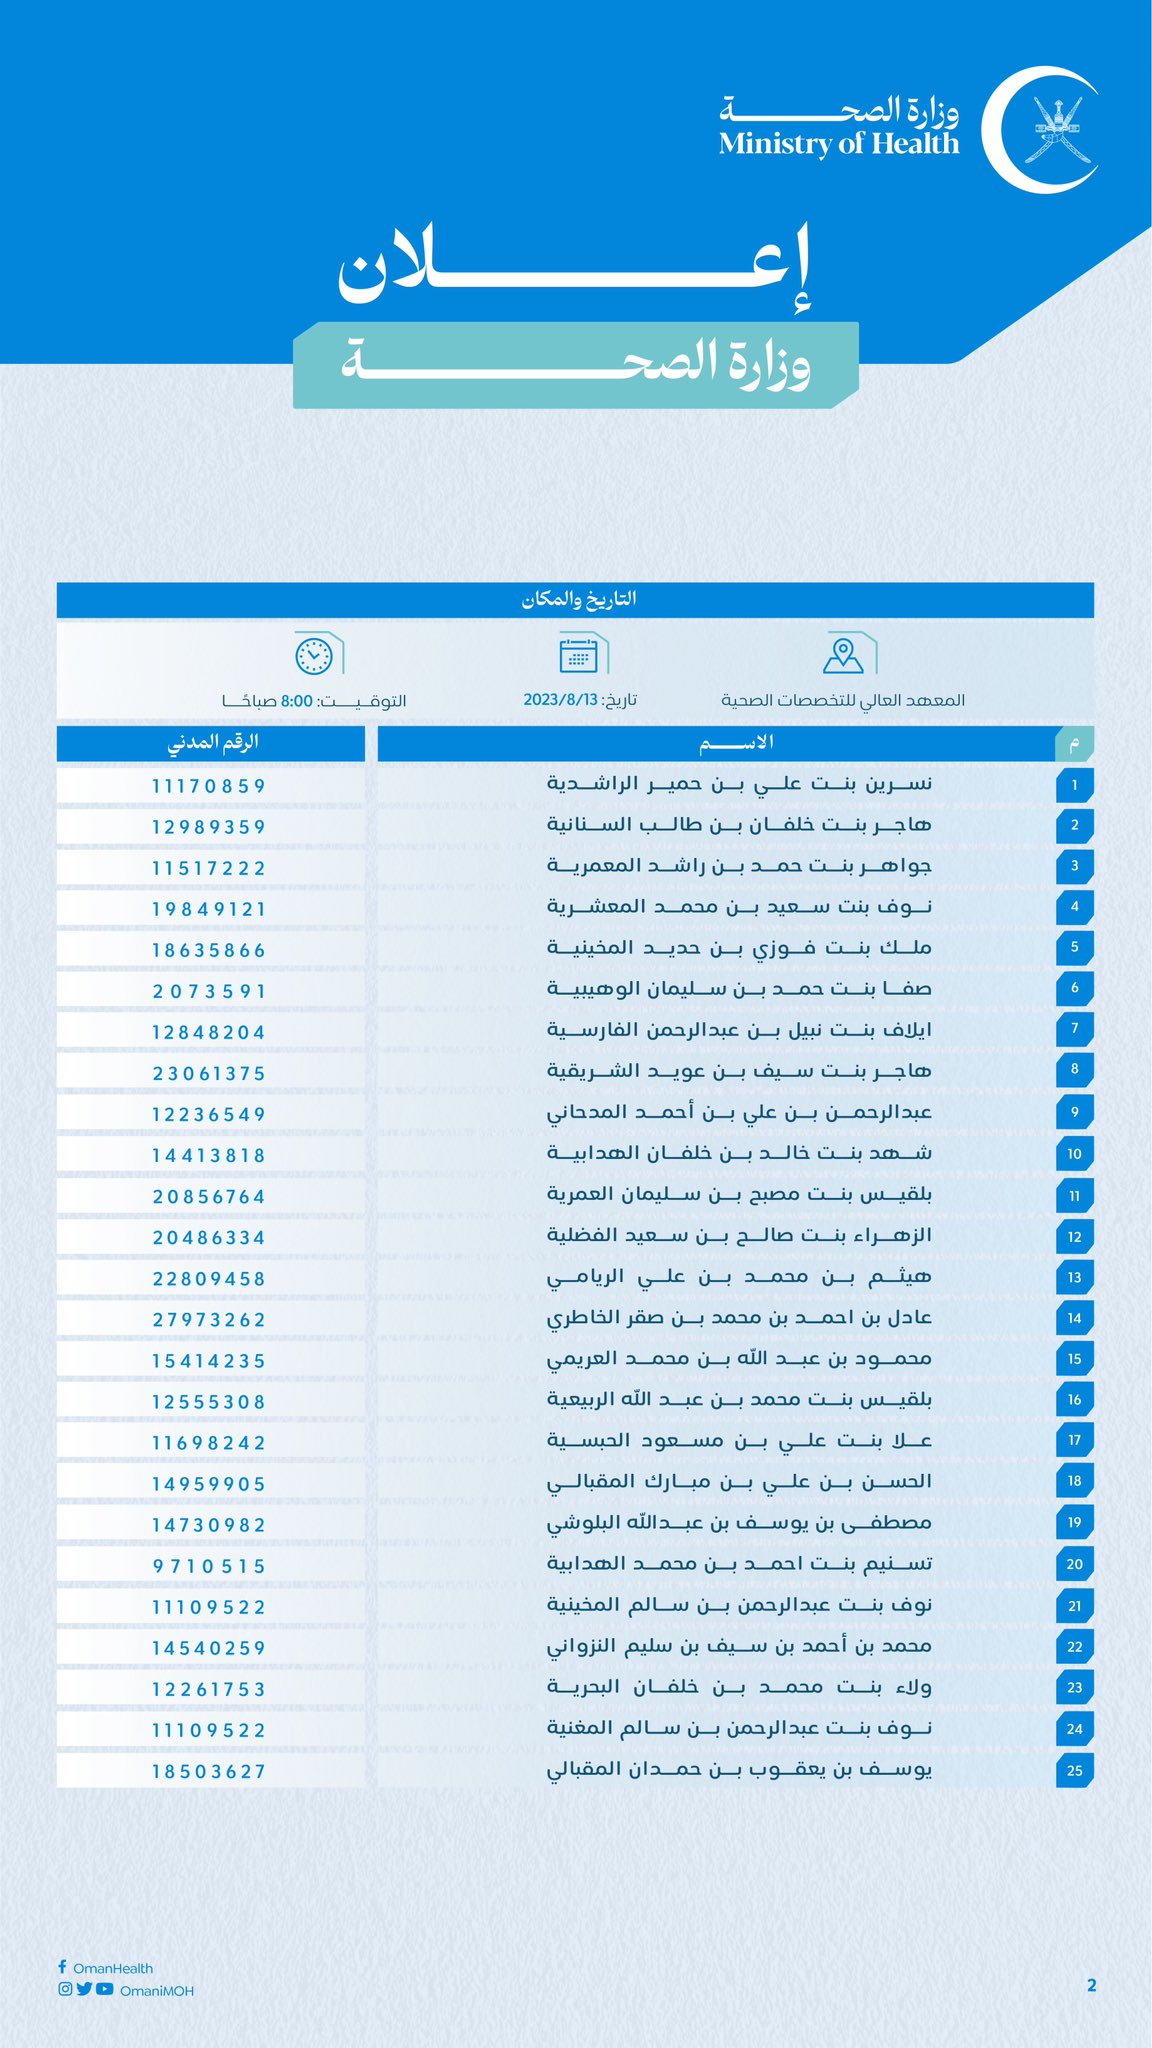Click the Facebook icon beside OmanHealth
The width and height of the screenshot is (1152, 2048).
click(63, 1967)
